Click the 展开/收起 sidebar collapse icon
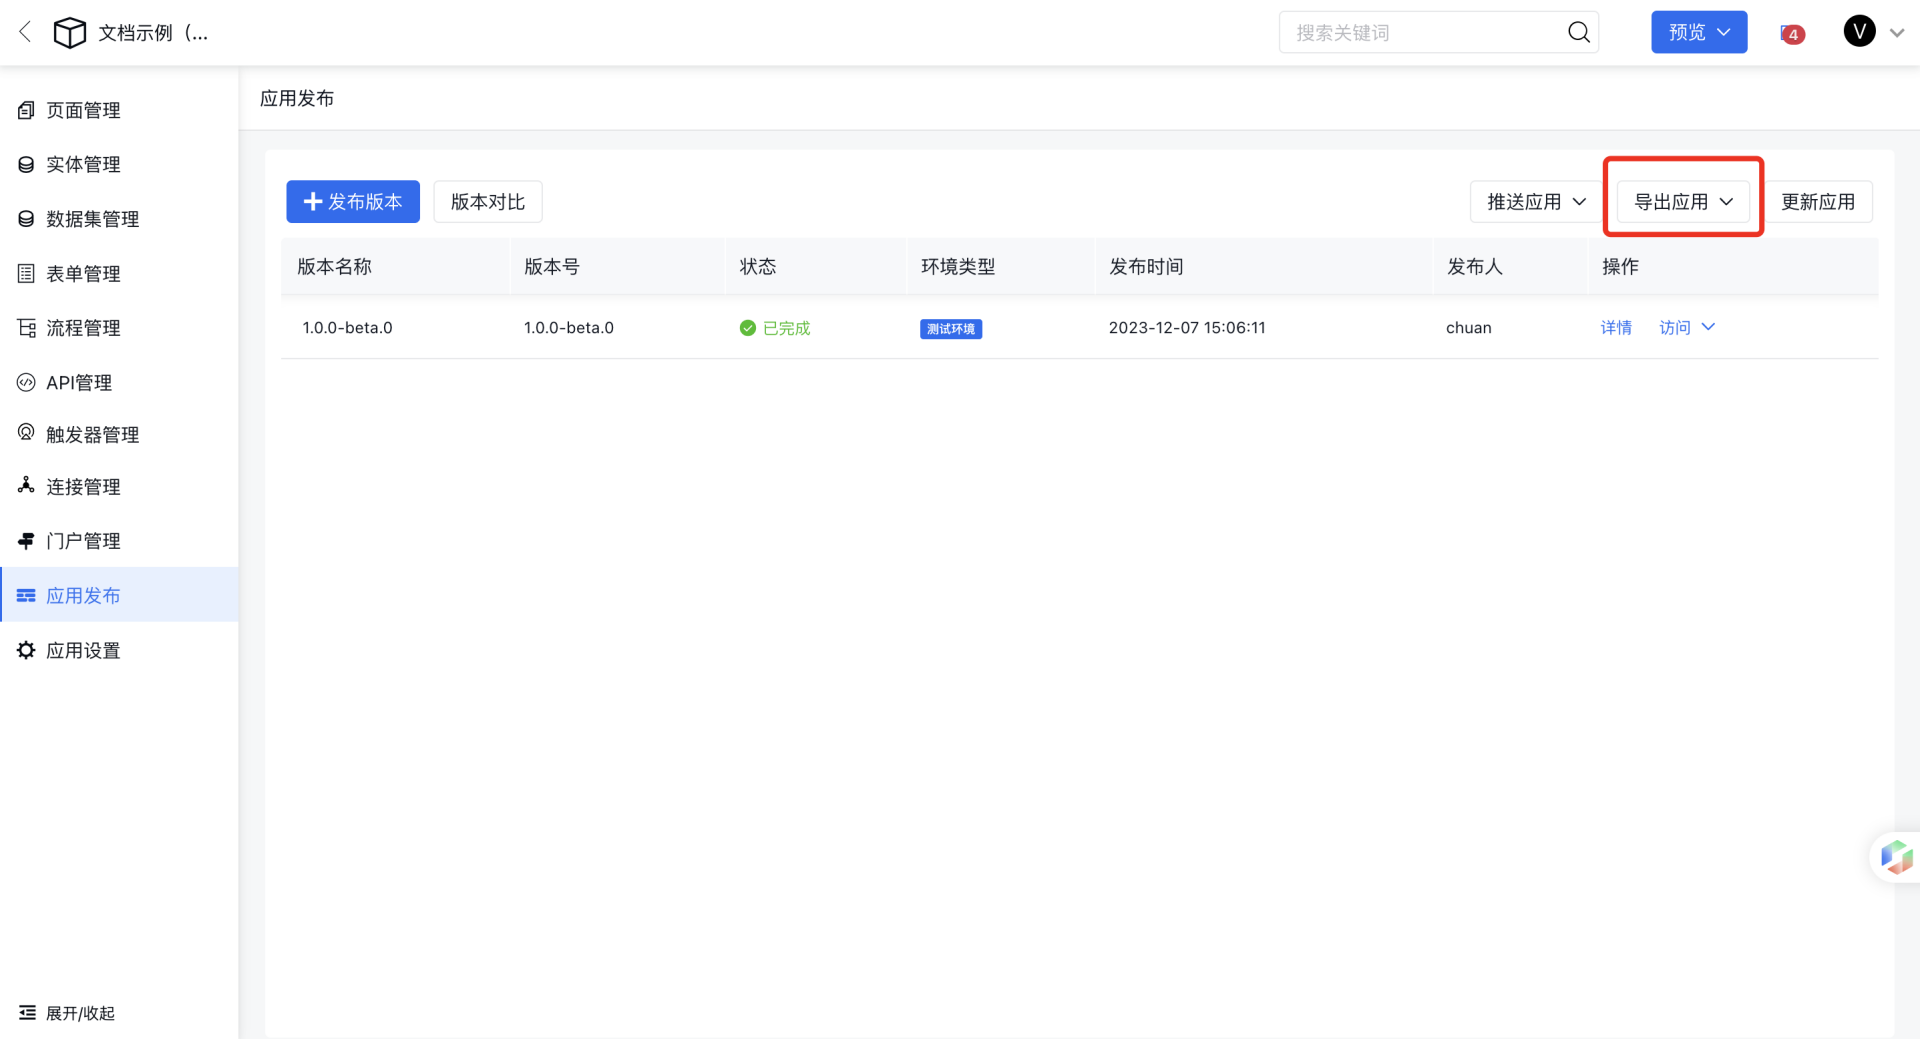 pyautogui.click(x=27, y=1013)
